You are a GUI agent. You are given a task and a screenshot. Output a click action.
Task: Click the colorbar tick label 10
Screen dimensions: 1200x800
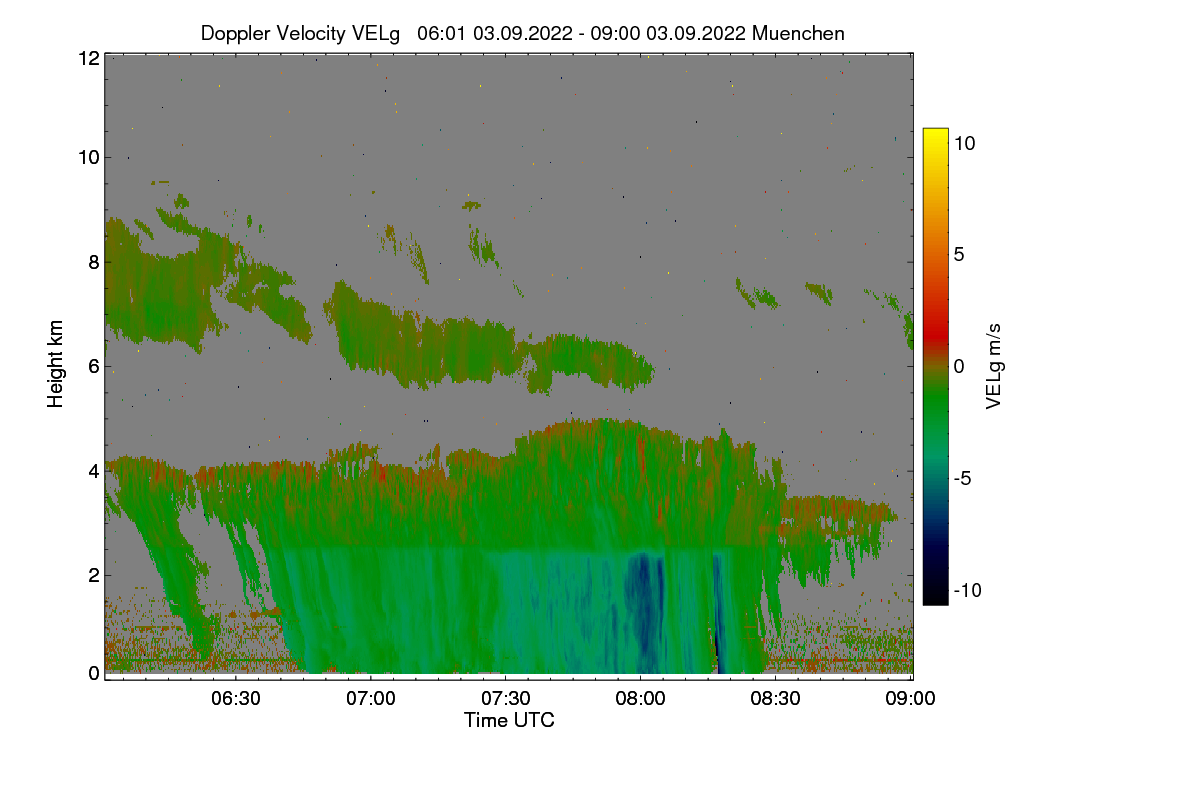point(965,143)
